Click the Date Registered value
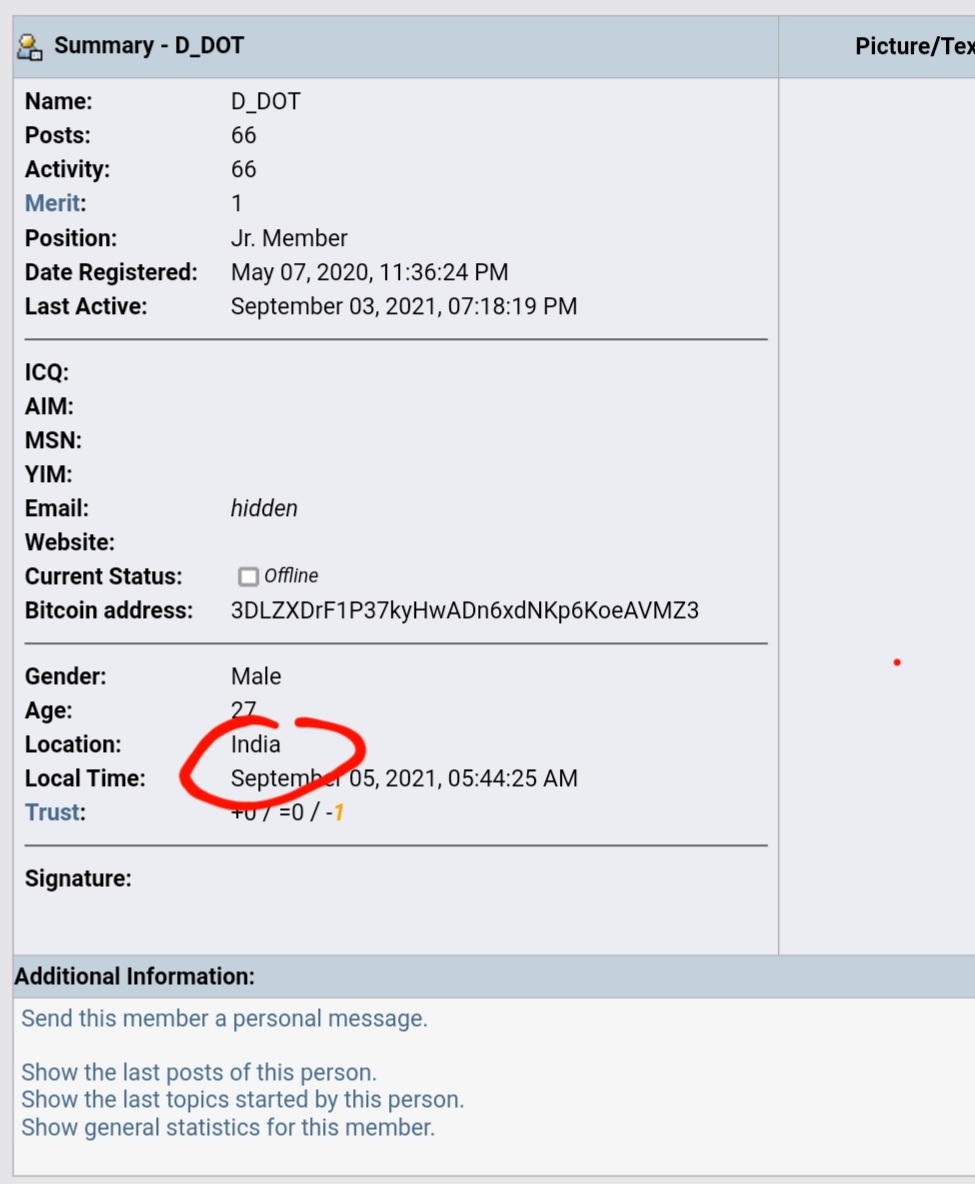The height and width of the screenshot is (1184, 975). click(x=369, y=273)
